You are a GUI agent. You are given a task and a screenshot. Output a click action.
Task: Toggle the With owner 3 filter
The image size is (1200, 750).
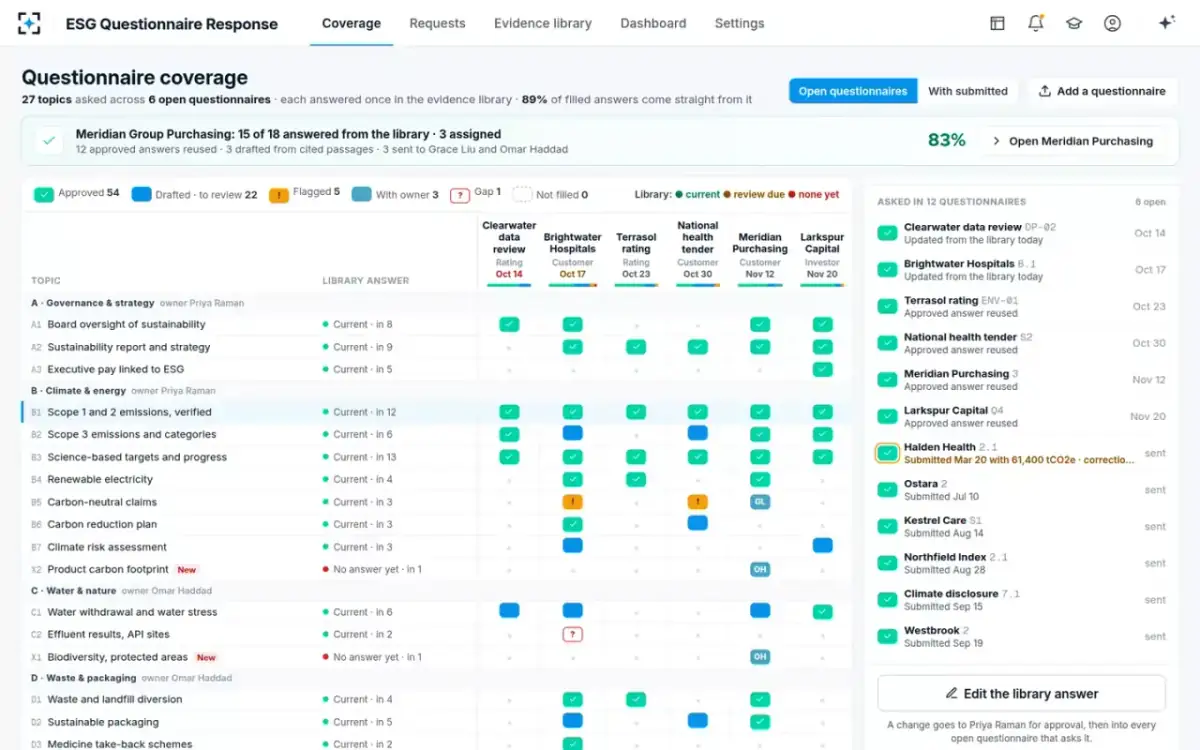[x=395, y=195]
